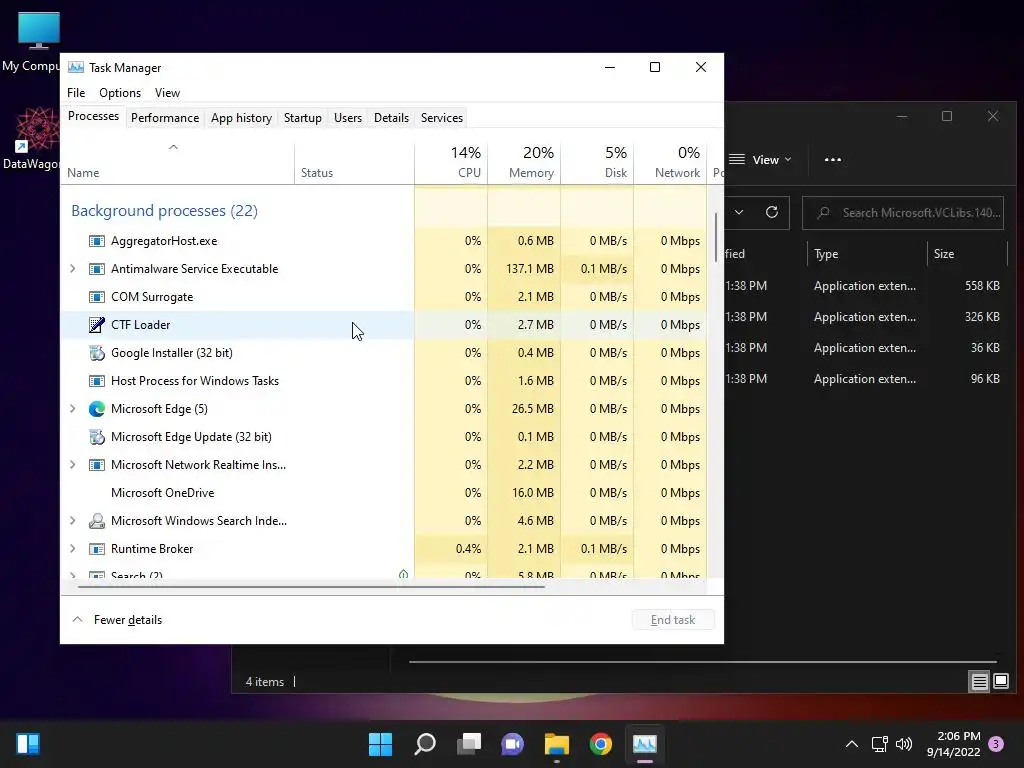Sort processes by the Name column header
Viewport: 1024px width, 768px height.
click(x=178, y=162)
